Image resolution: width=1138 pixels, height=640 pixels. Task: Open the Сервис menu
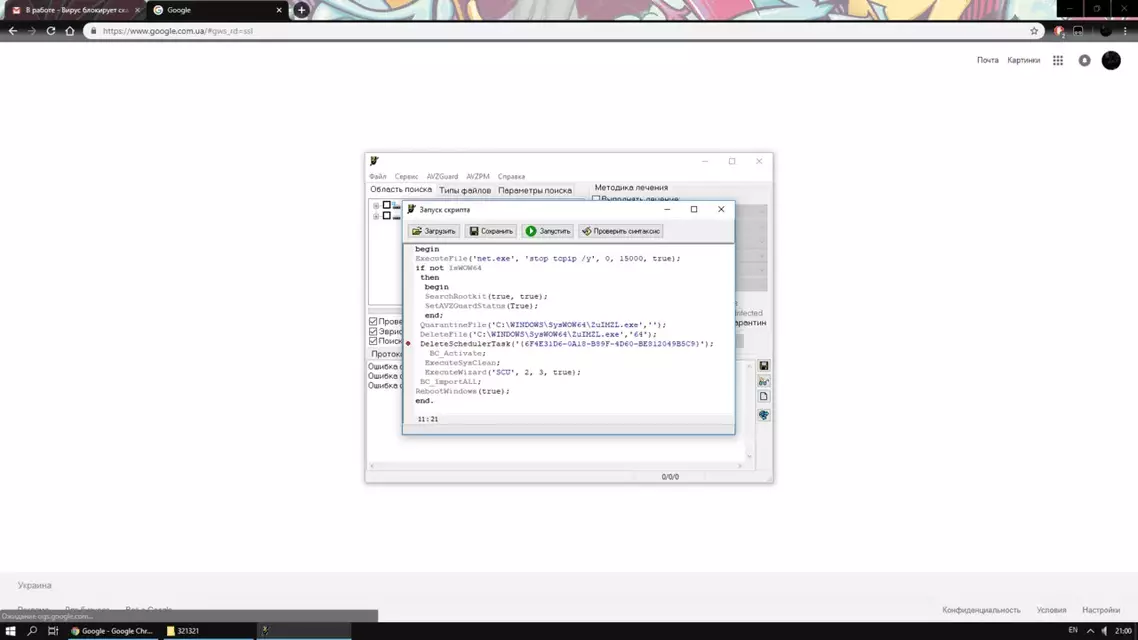click(406, 176)
